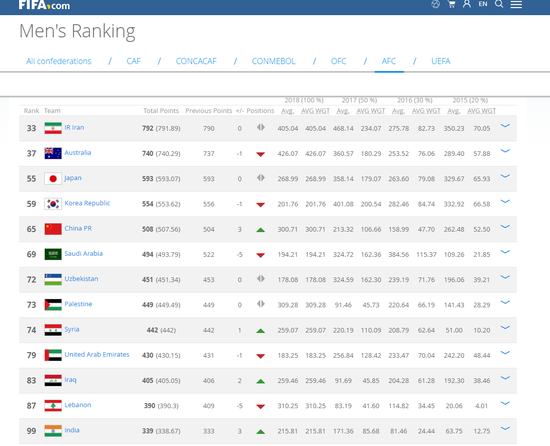Click the user account icon

pyautogui.click(x=467, y=4)
